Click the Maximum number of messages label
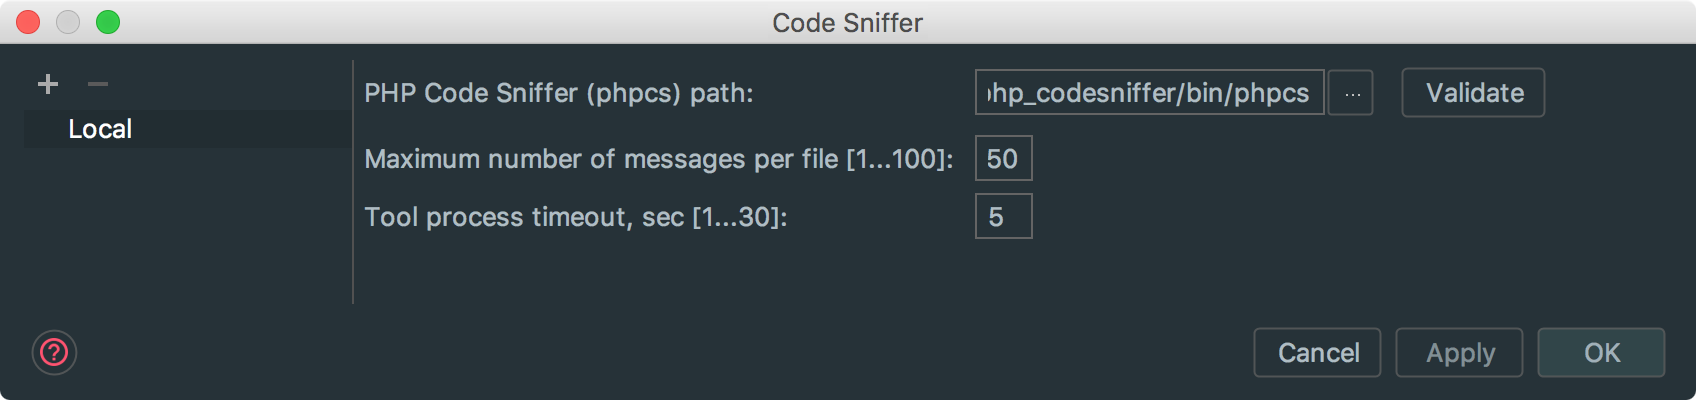Screen dimensions: 1696x400 (658, 159)
